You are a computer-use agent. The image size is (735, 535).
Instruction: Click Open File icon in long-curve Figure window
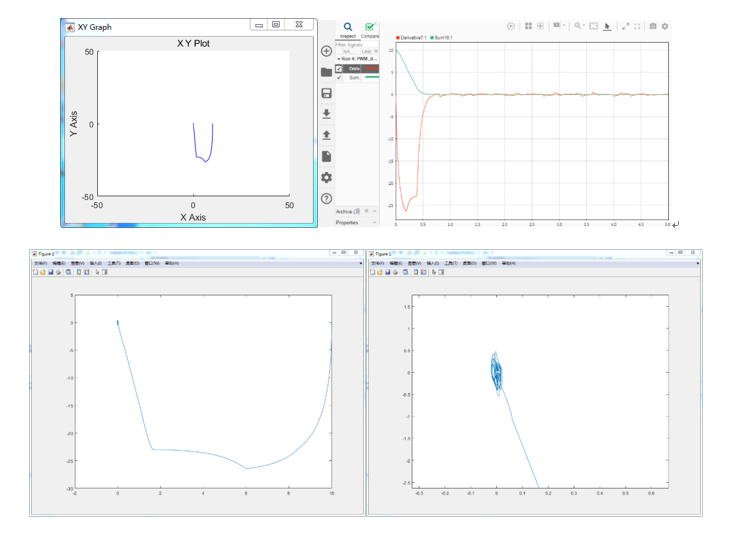[x=43, y=272]
